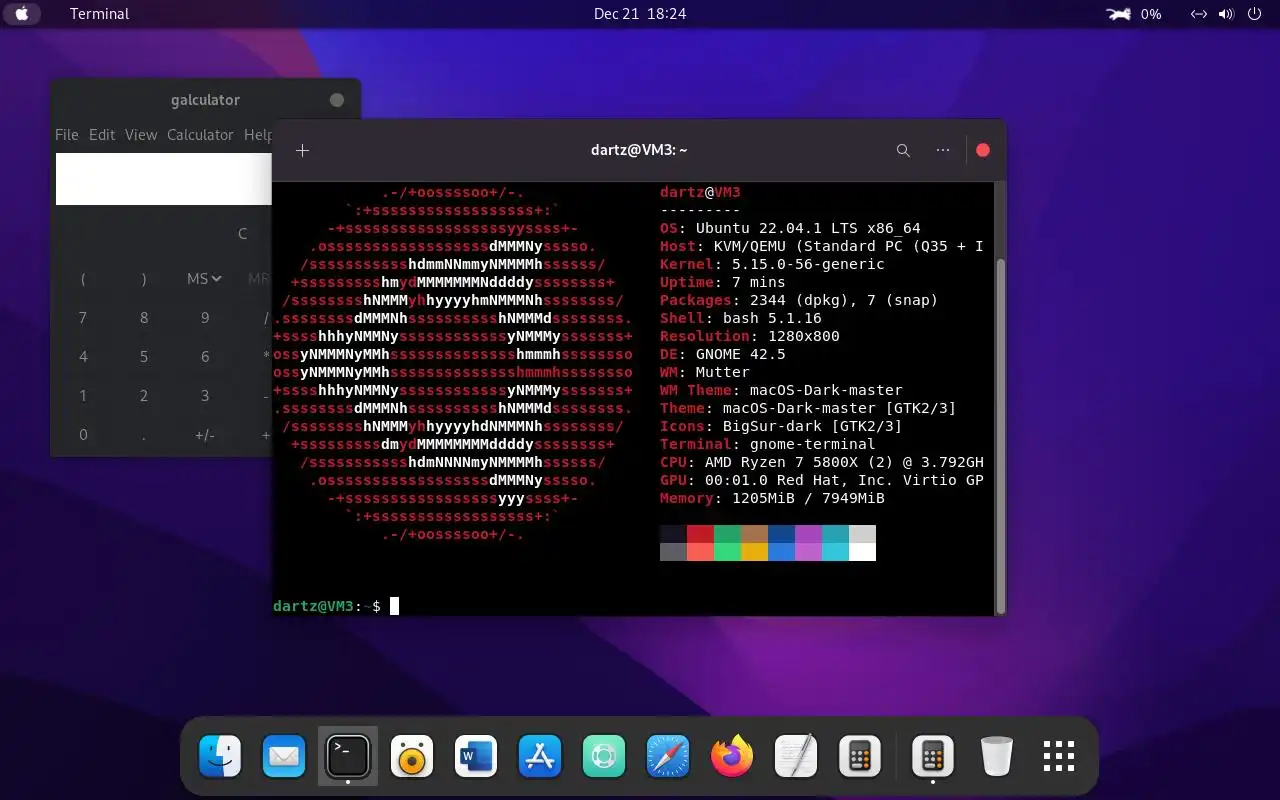
Task: Click the open parenthesis key in galculator
Action: click(83, 279)
